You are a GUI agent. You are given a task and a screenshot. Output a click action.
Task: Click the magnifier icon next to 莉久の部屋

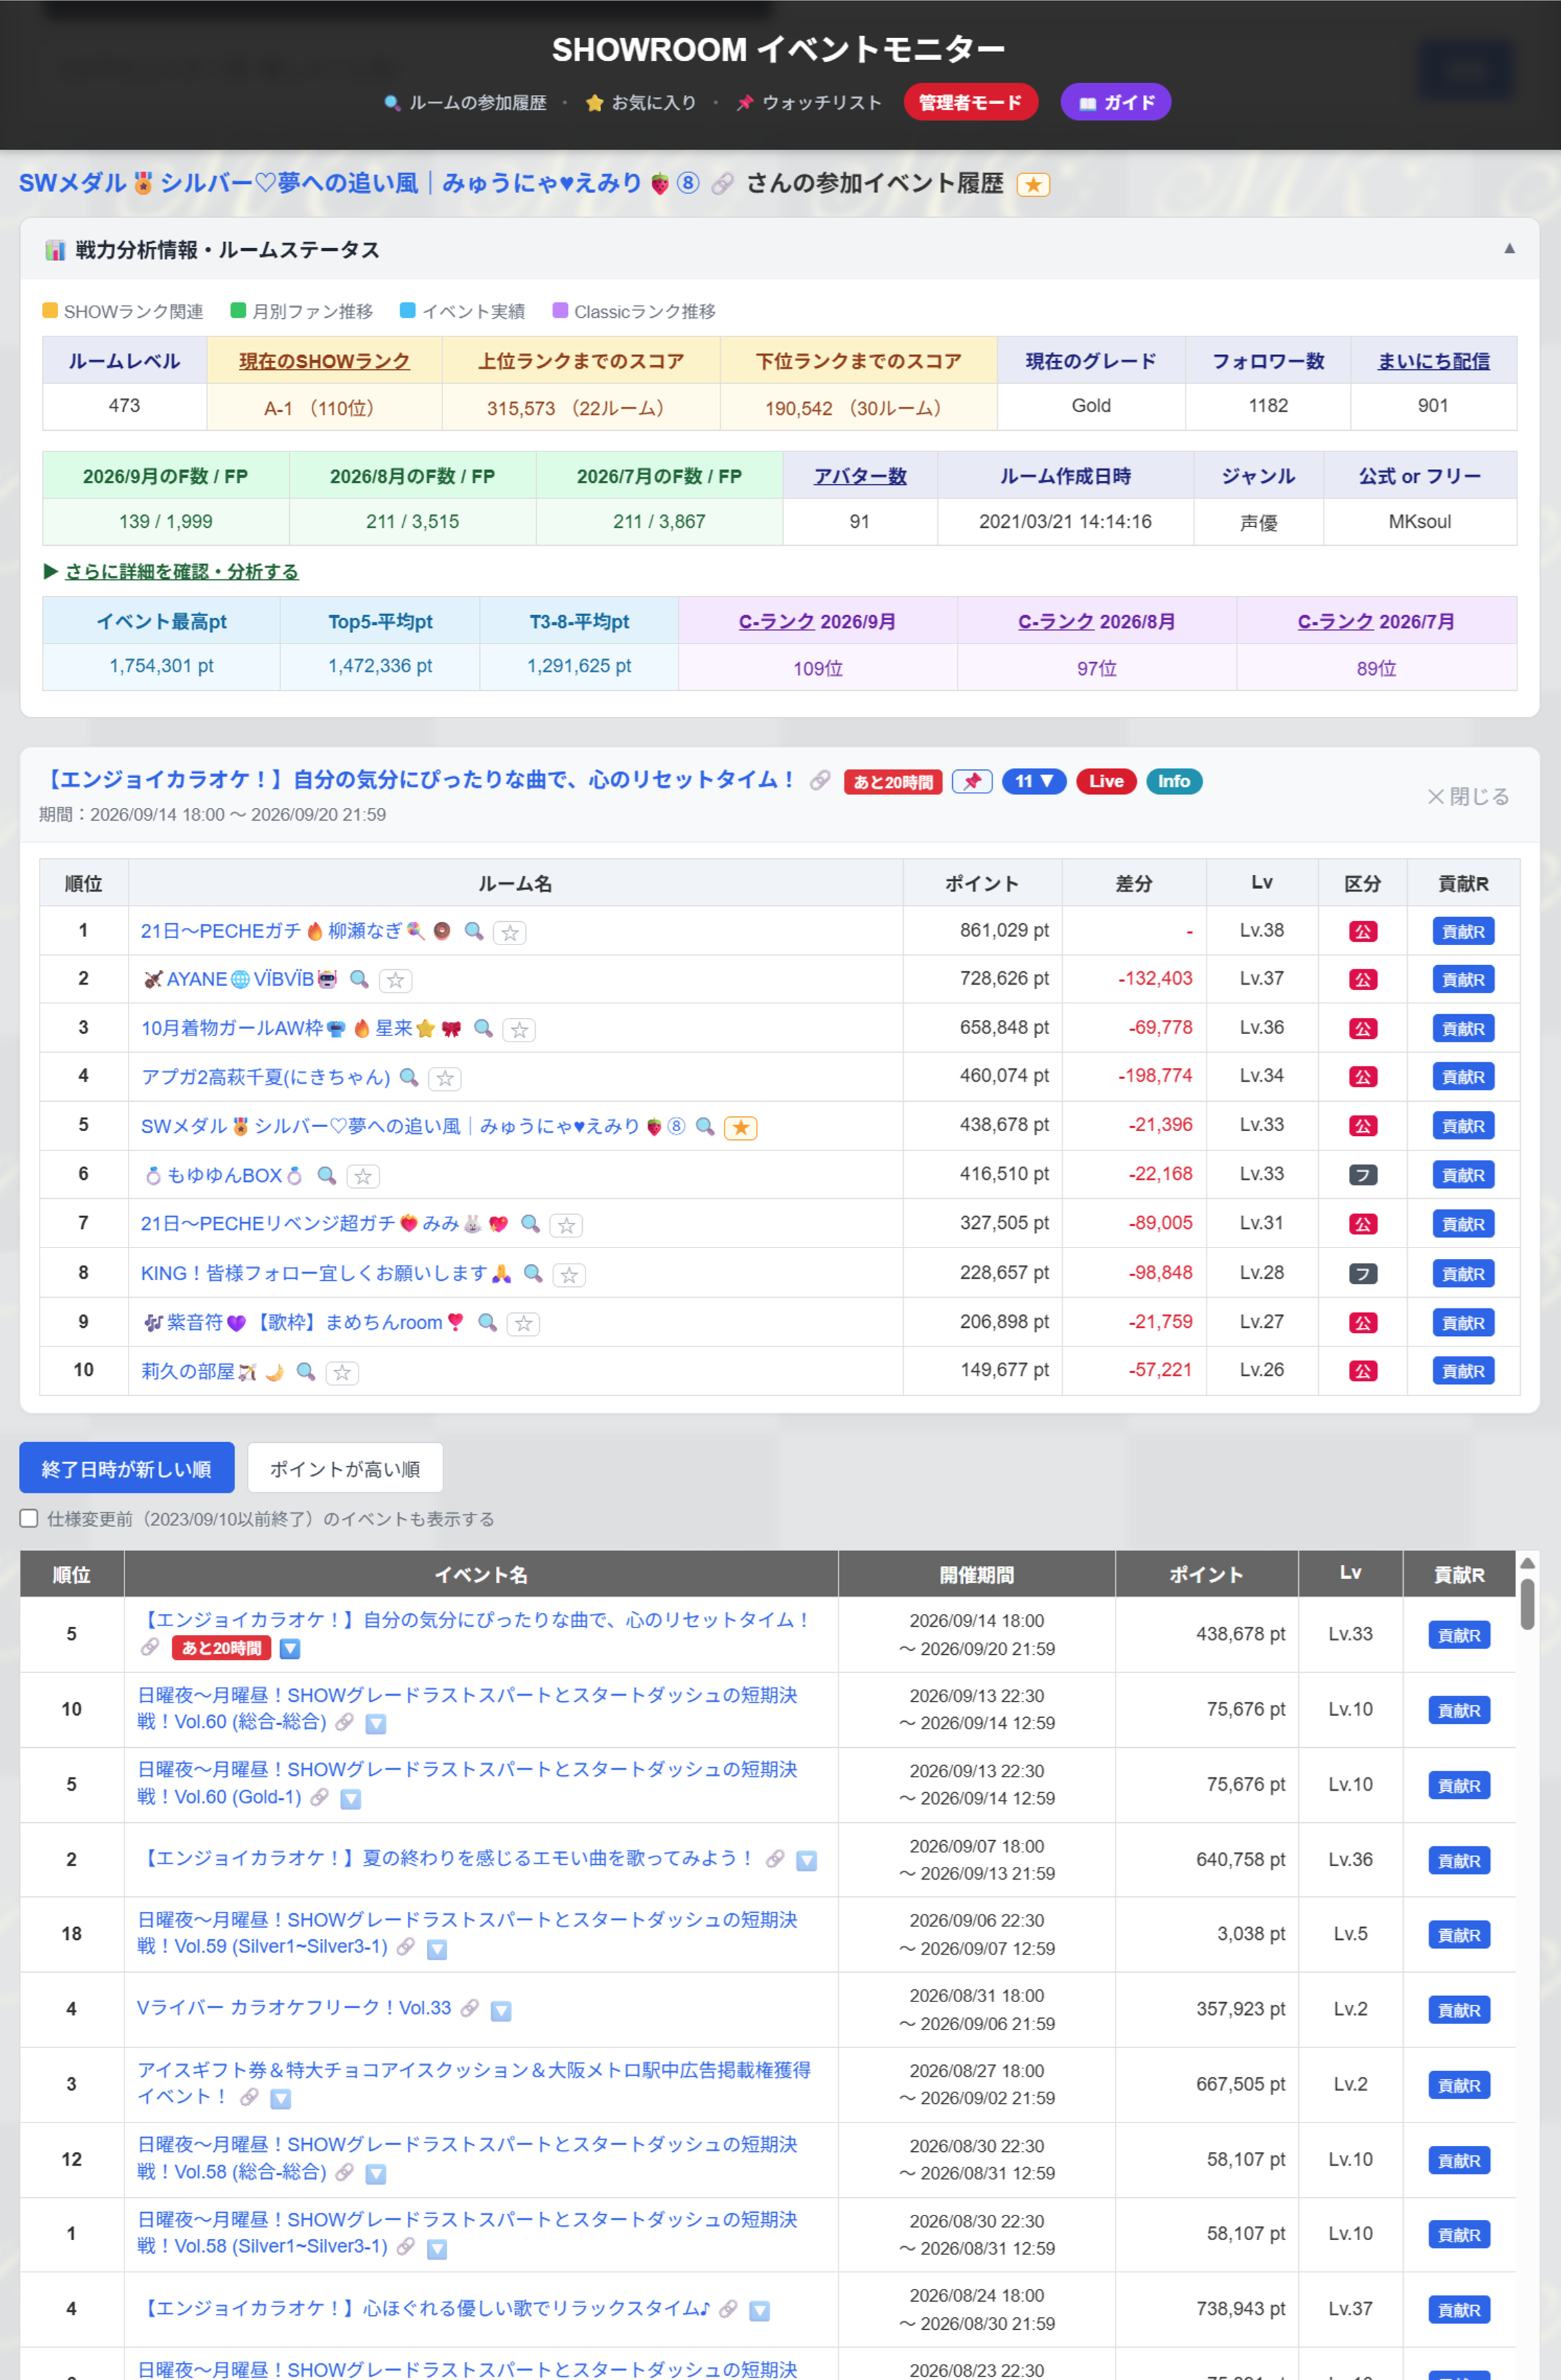[306, 1371]
